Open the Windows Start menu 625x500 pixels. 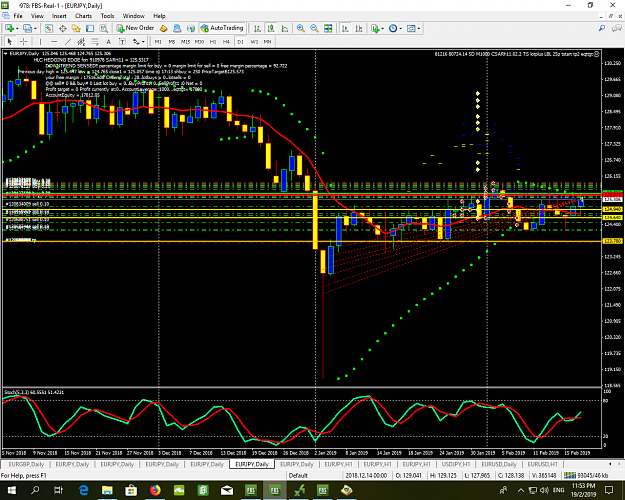point(11,490)
